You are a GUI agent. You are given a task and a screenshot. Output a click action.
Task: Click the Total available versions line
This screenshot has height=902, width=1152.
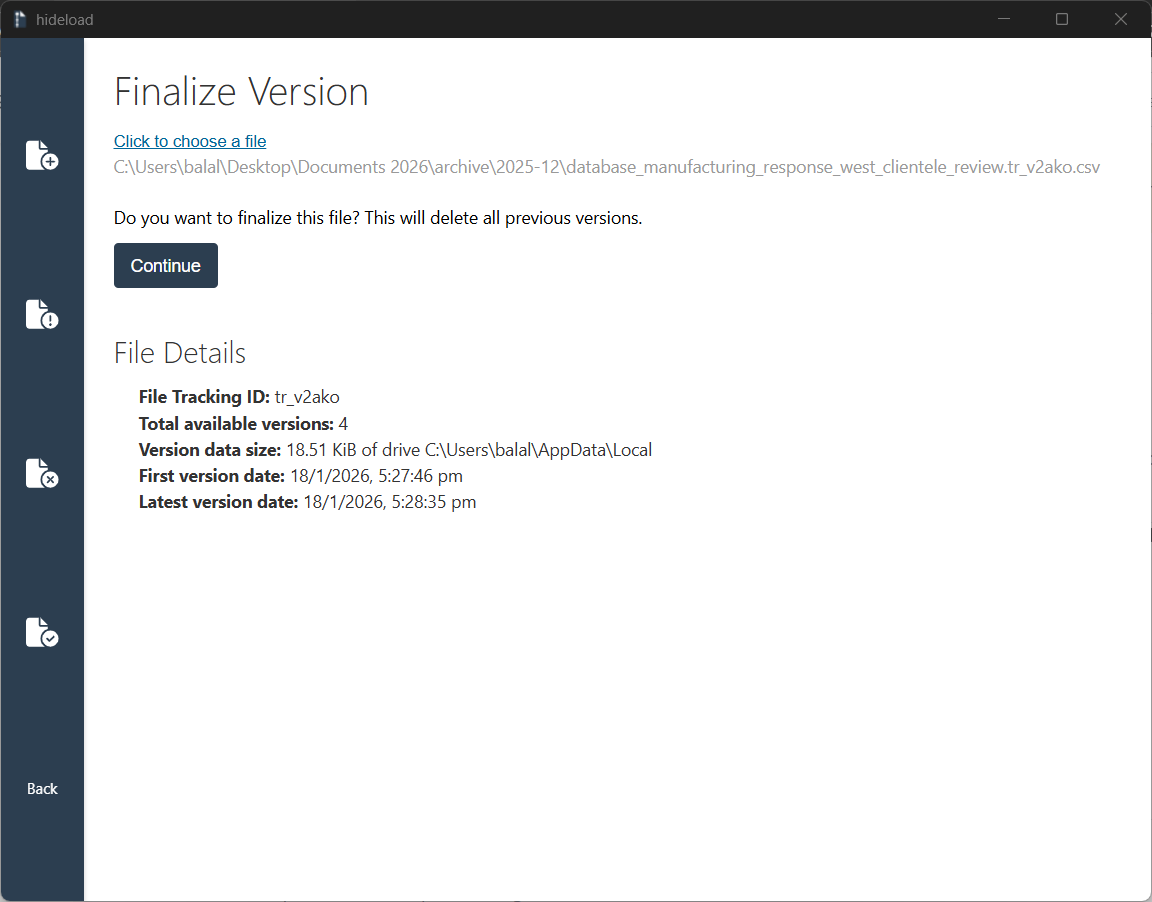tap(243, 423)
